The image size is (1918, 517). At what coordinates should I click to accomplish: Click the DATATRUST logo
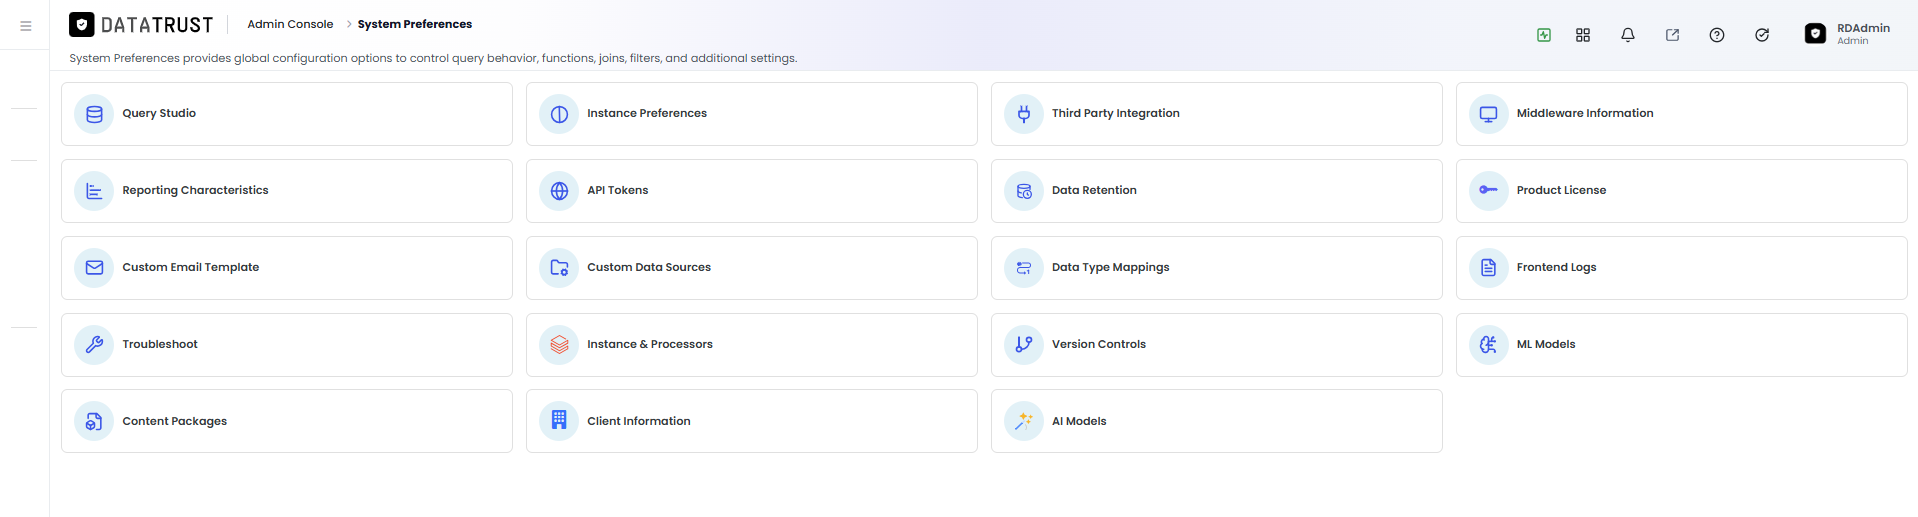(x=141, y=25)
